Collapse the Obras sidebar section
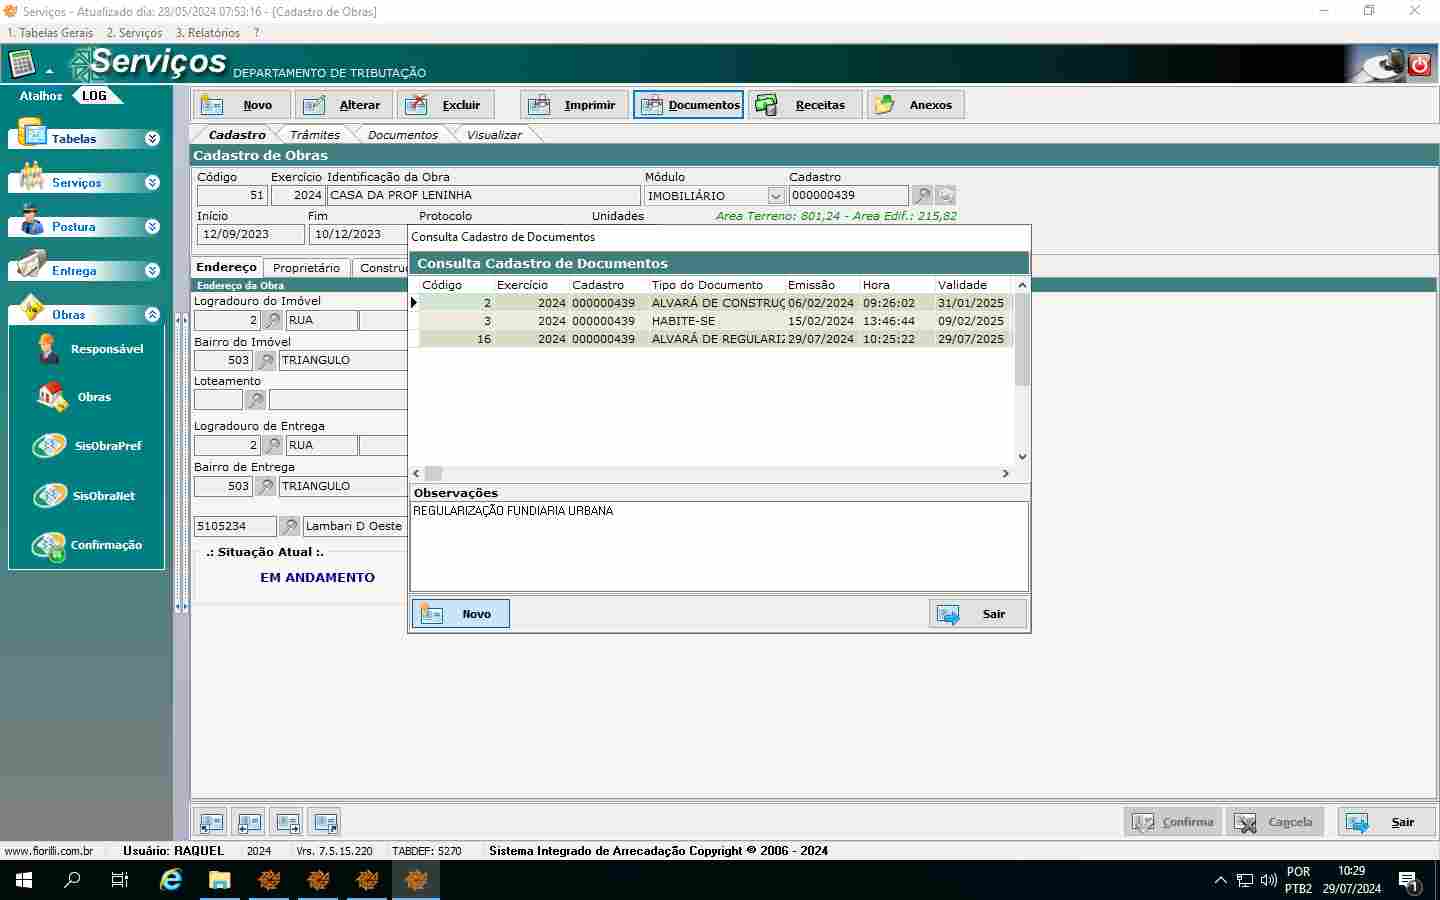This screenshot has width=1440, height=900. pos(152,315)
